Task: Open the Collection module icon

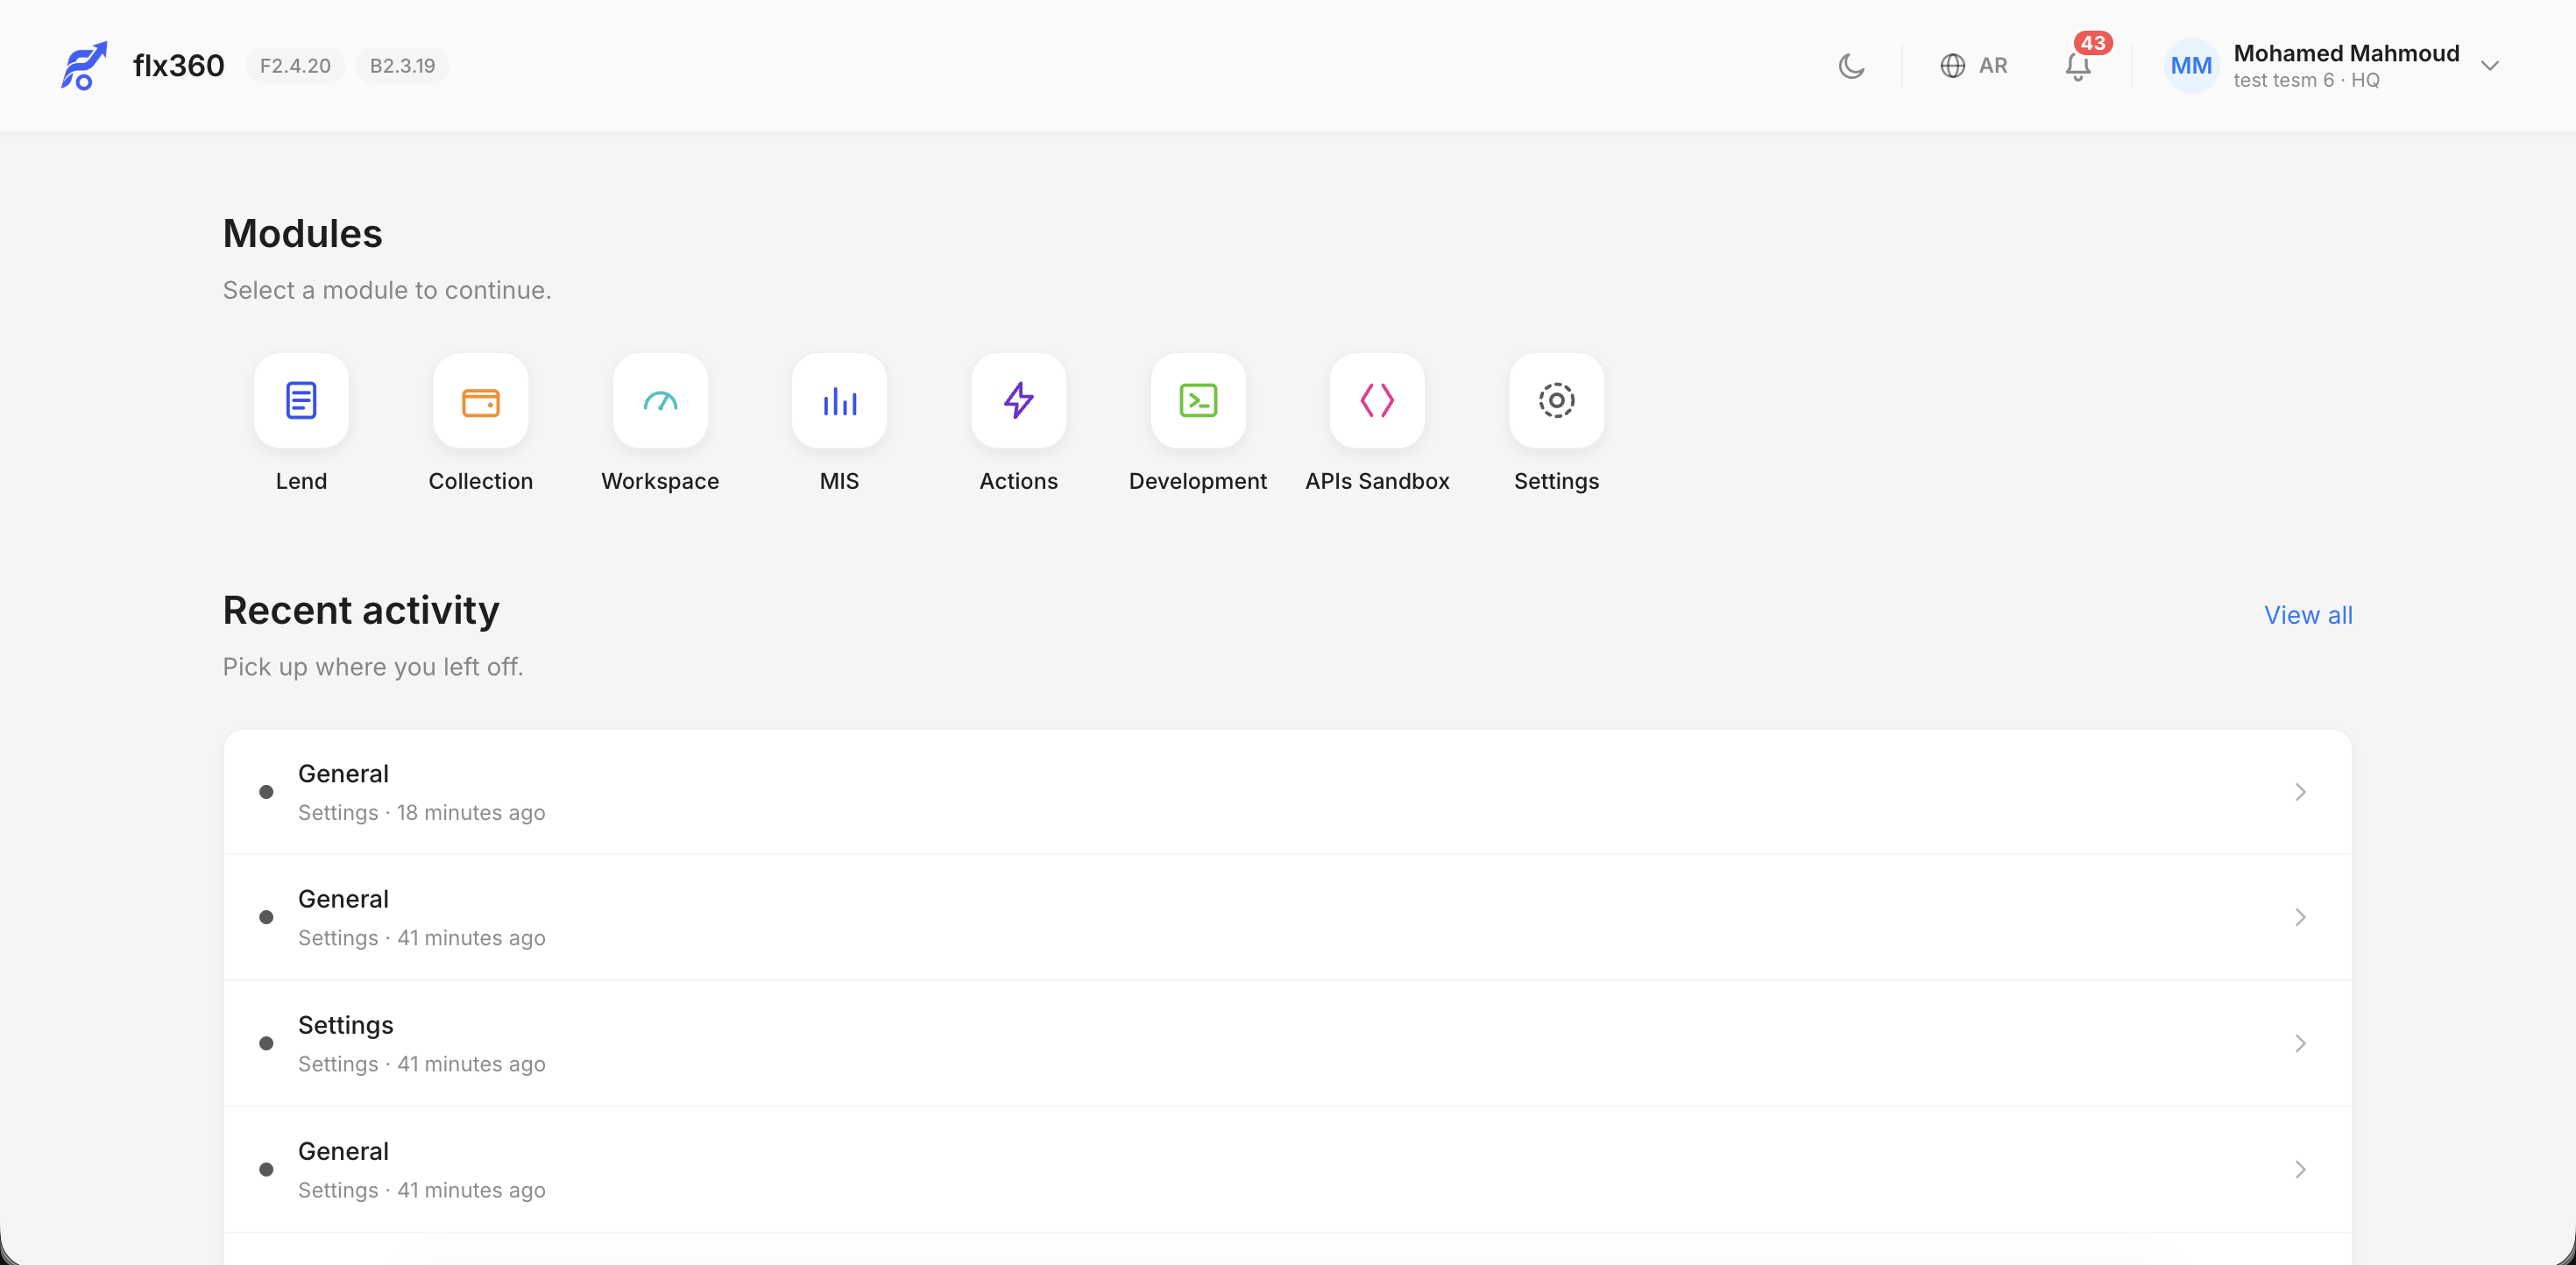Action: tap(481, 400)
